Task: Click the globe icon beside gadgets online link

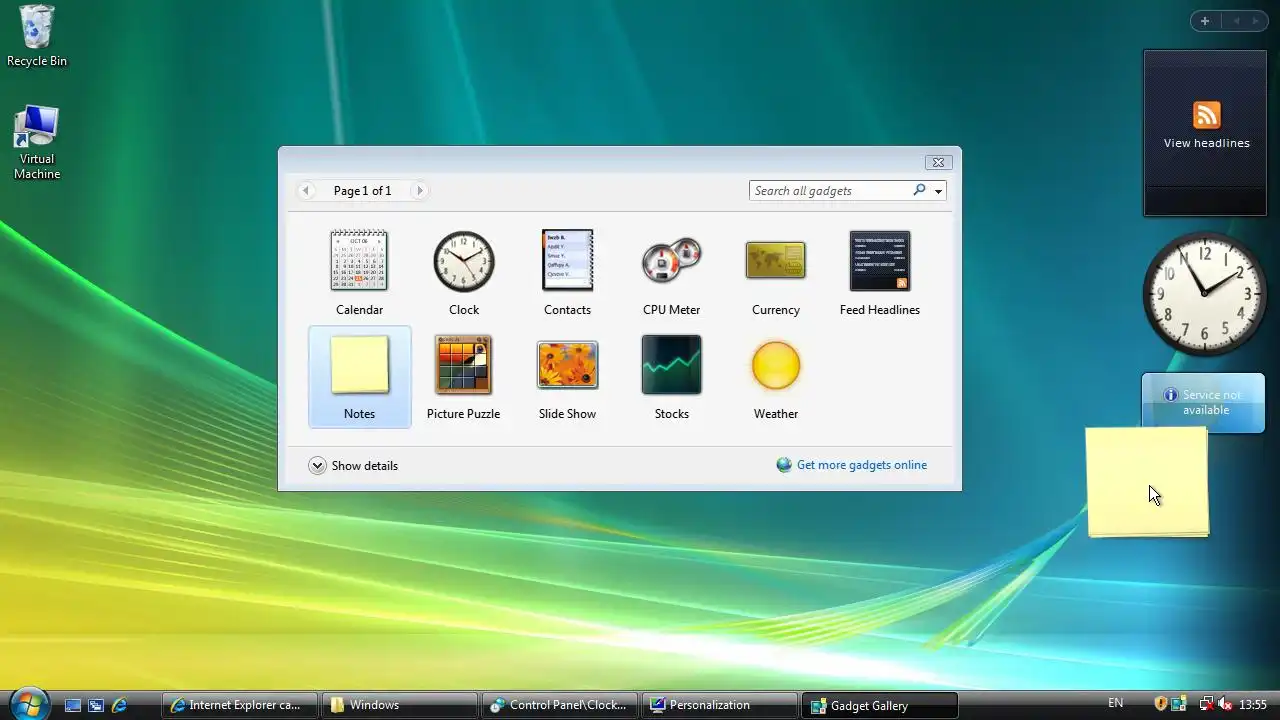Action: click(784, 465)
